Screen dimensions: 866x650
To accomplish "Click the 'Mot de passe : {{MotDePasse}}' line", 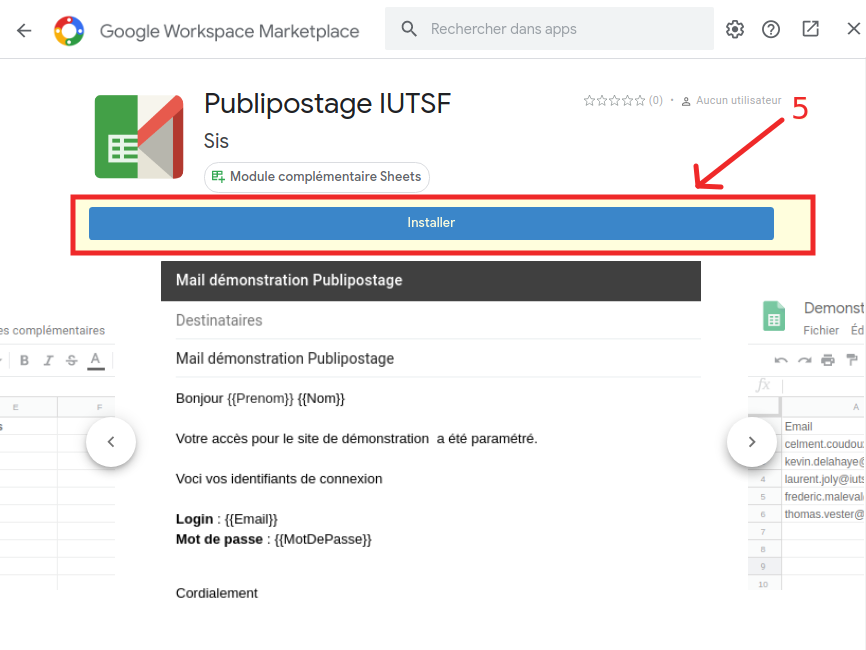I will [274, 540].
